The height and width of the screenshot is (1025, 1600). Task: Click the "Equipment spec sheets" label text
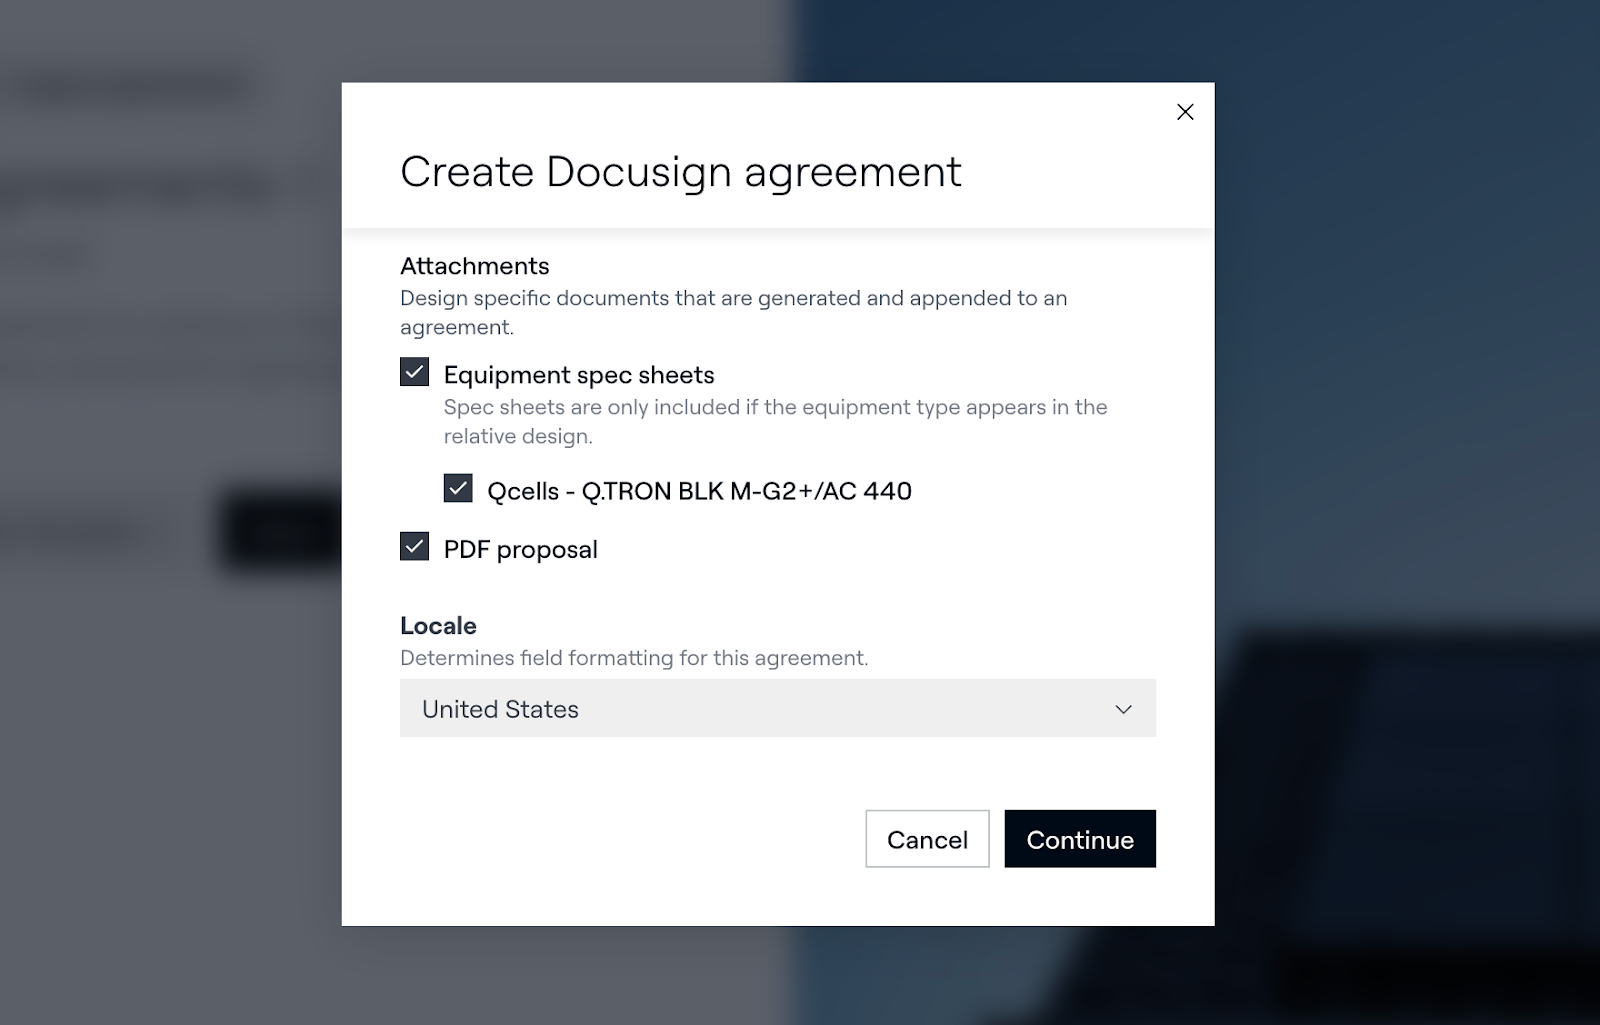point(578,375)
